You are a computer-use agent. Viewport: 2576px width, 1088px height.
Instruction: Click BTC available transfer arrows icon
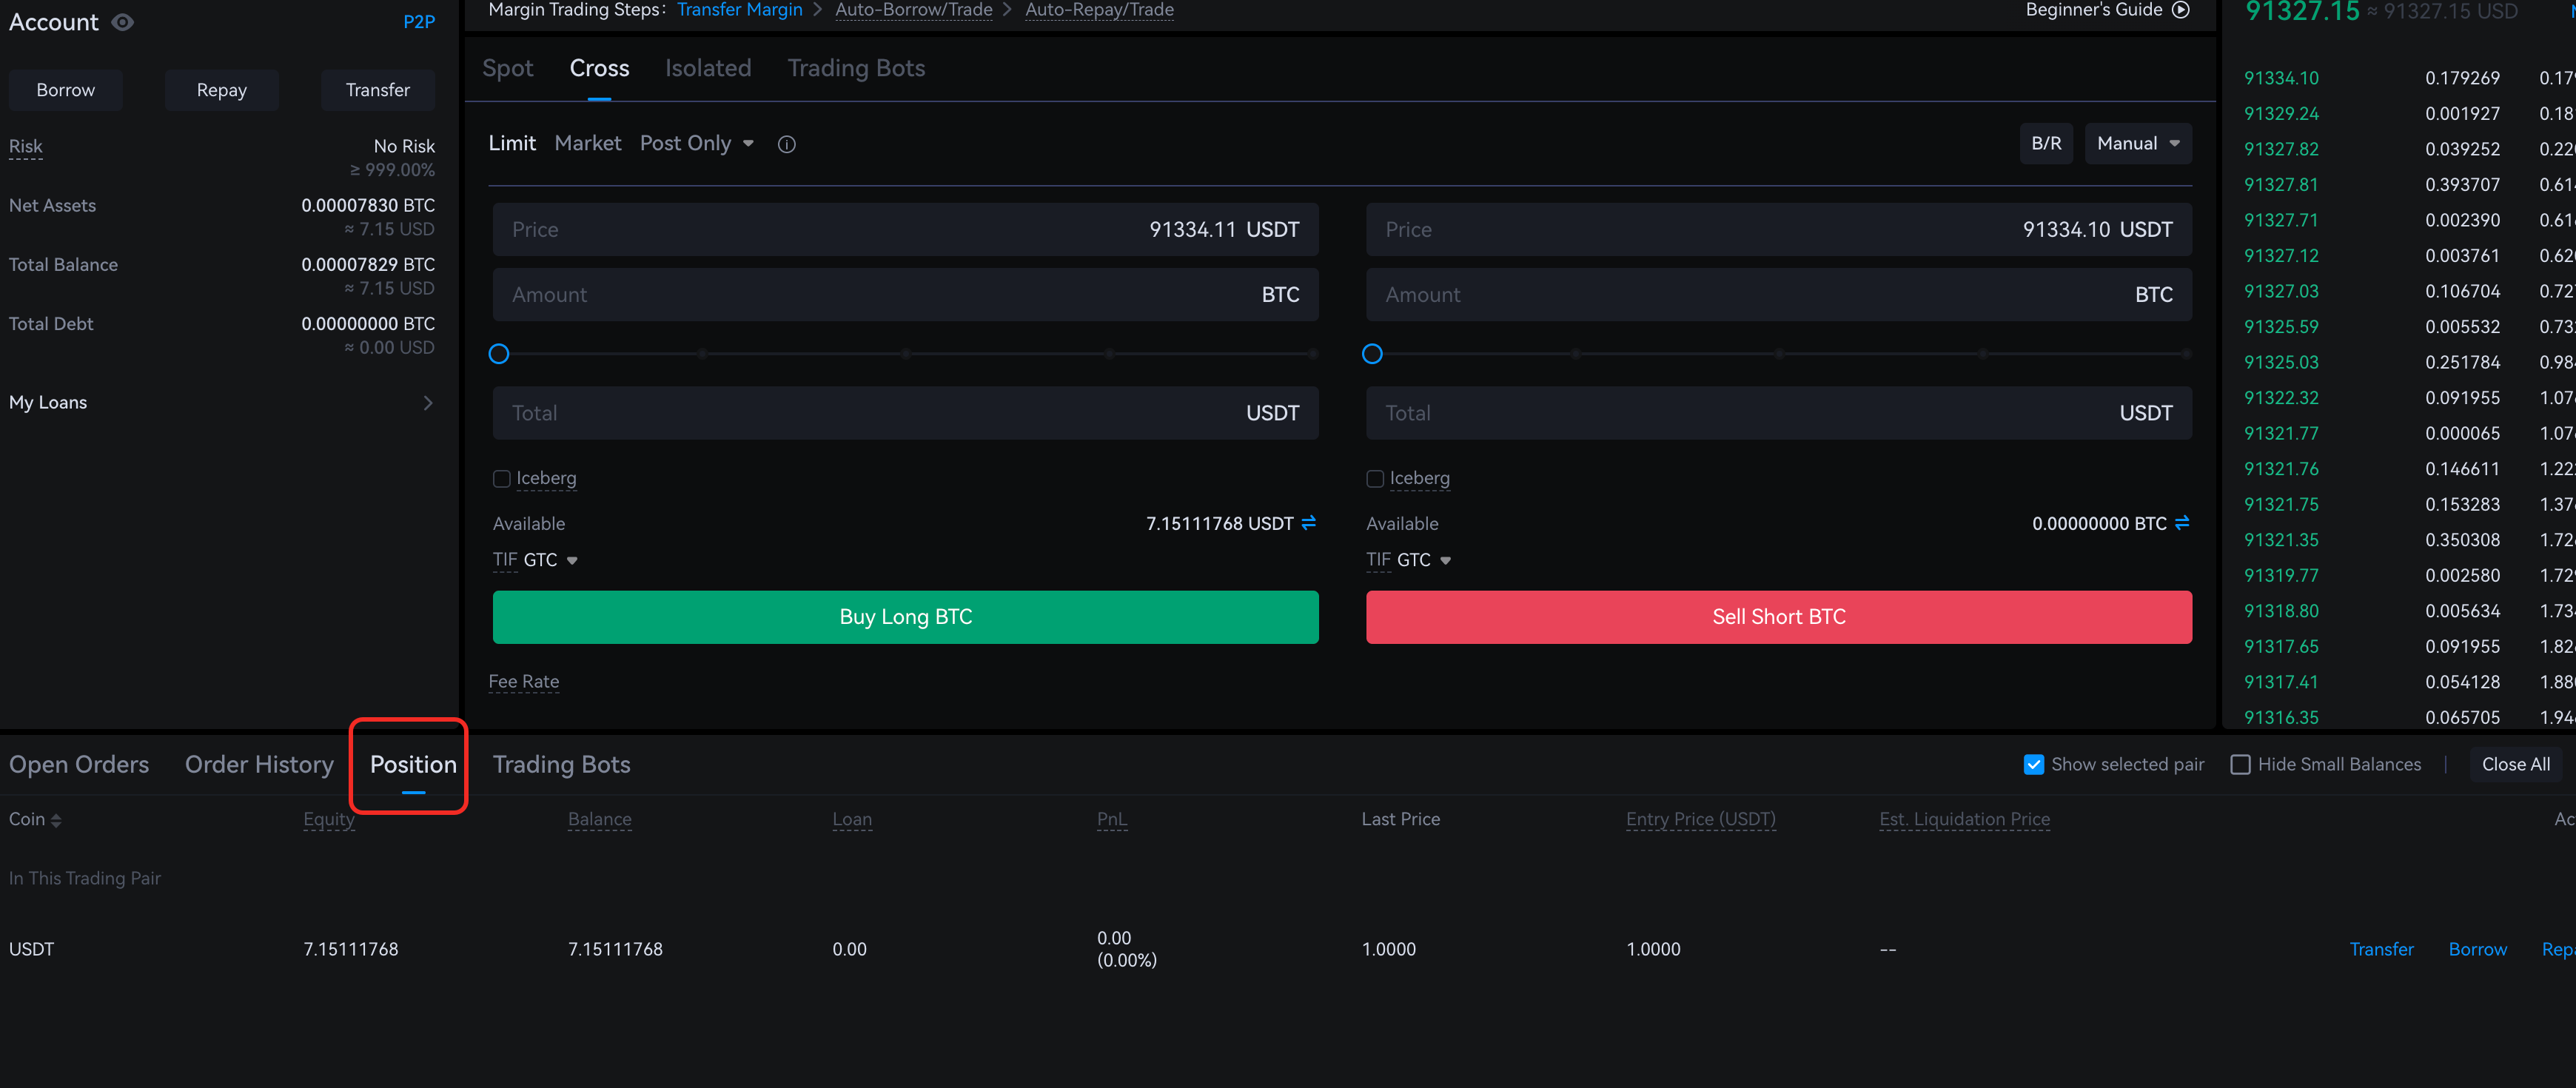[x=2181, y=523]
